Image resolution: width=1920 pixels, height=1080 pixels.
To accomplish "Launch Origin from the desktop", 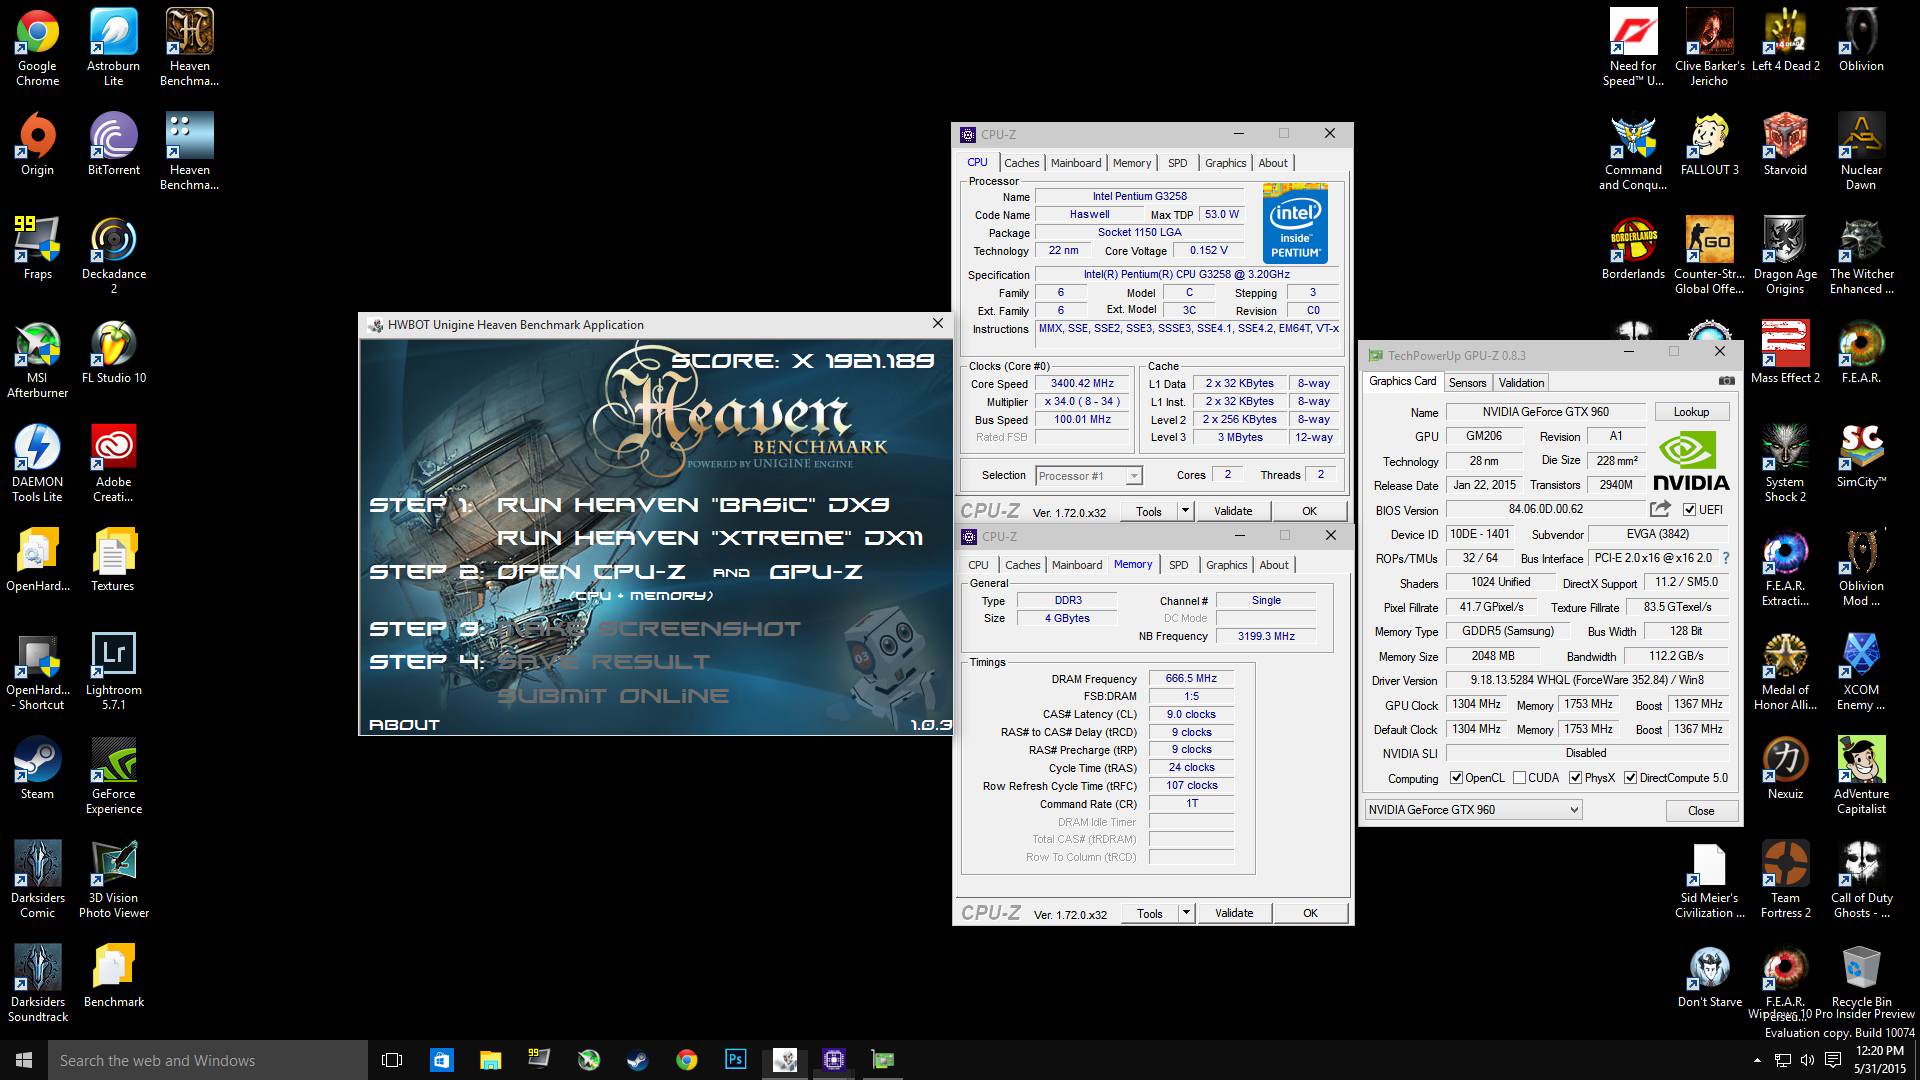I will click(x=37, y=145).
